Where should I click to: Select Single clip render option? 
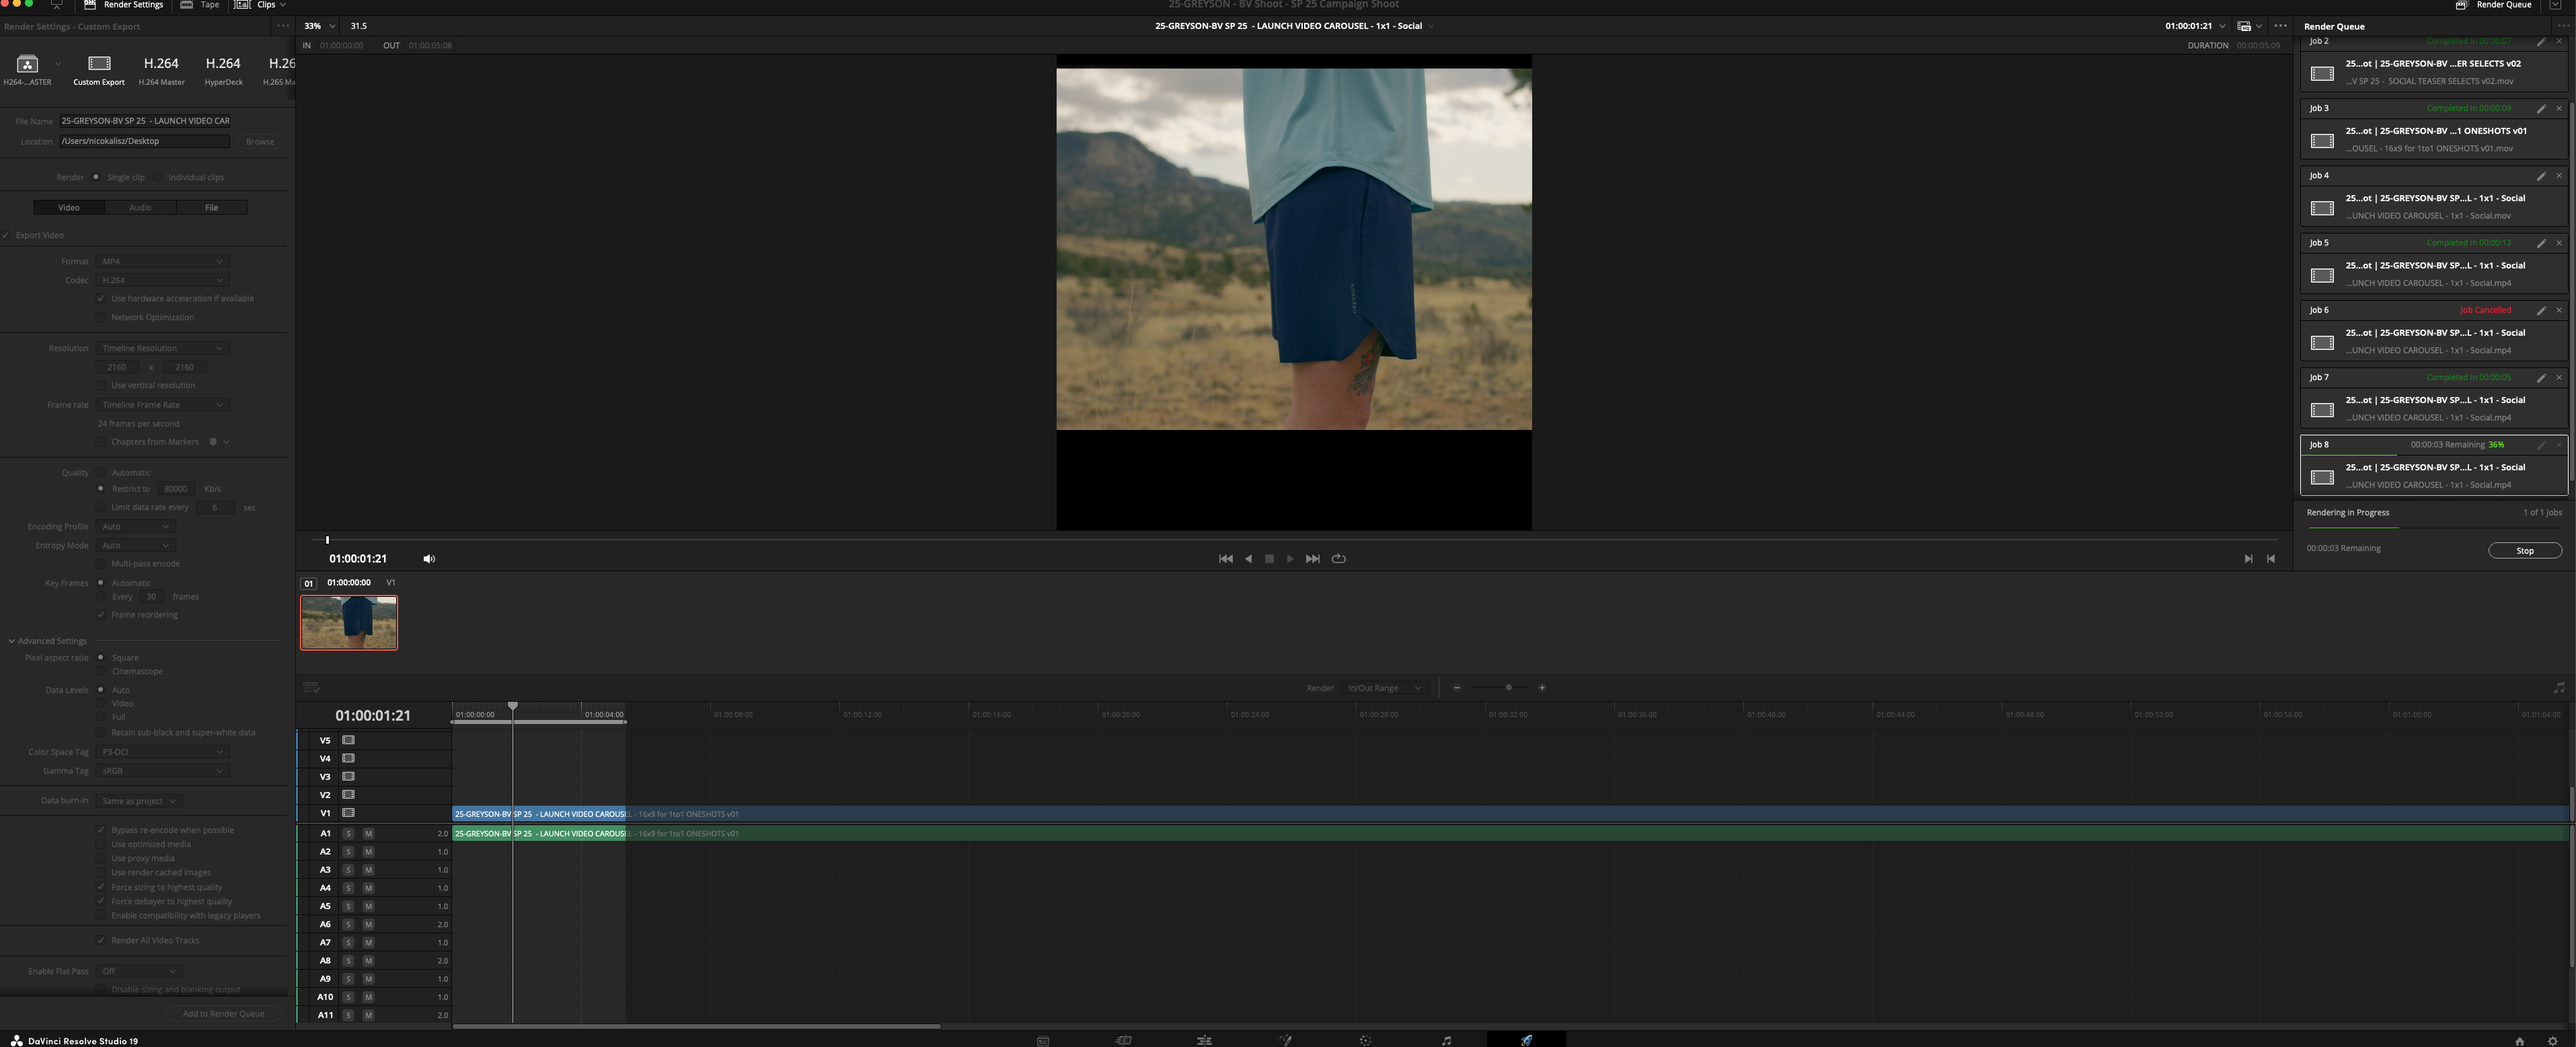[96, 177]
